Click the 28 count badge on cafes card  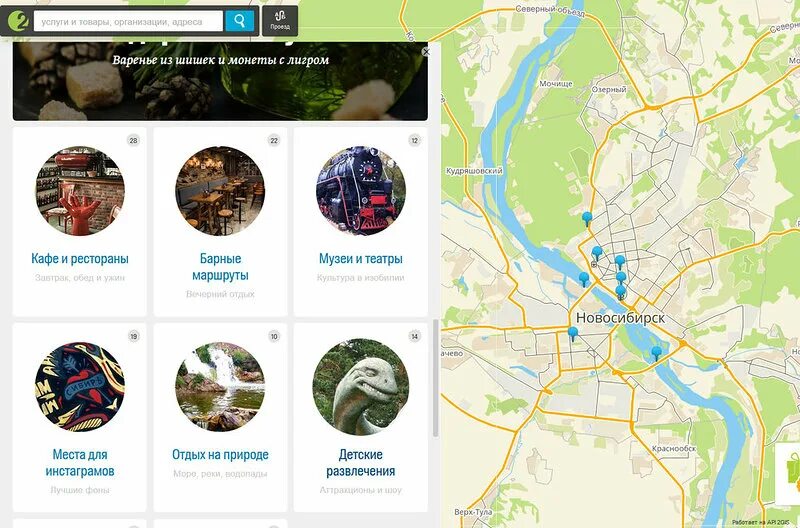click(x=133, y=140)
